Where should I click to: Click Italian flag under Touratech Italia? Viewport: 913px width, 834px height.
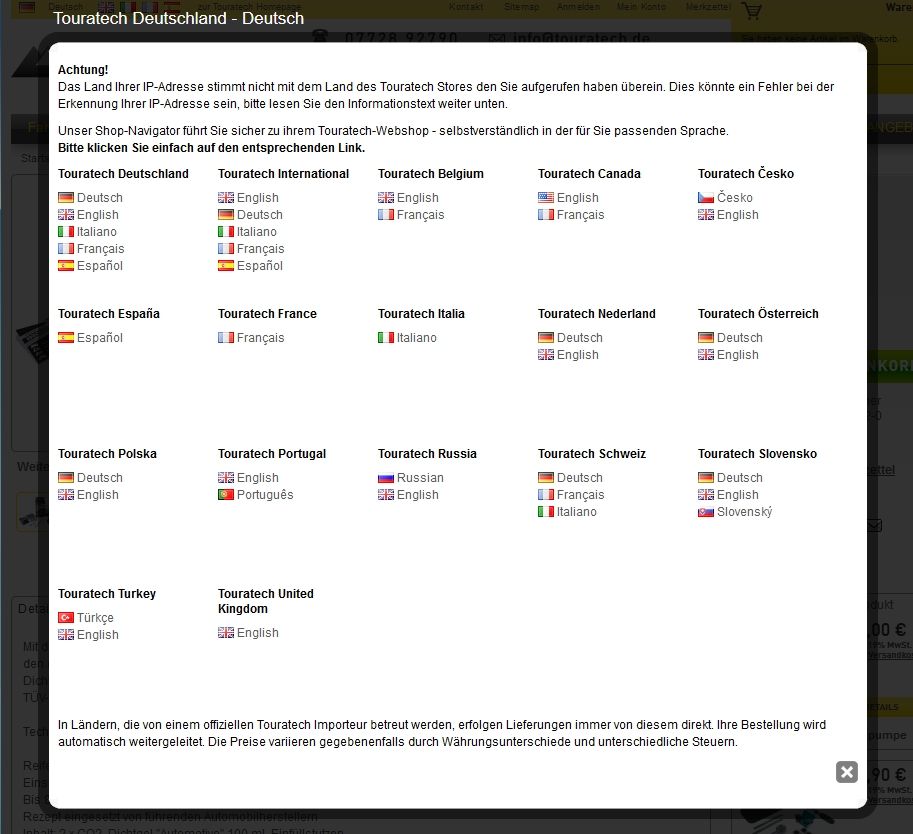pyautogui.click(x=386, y=338)
